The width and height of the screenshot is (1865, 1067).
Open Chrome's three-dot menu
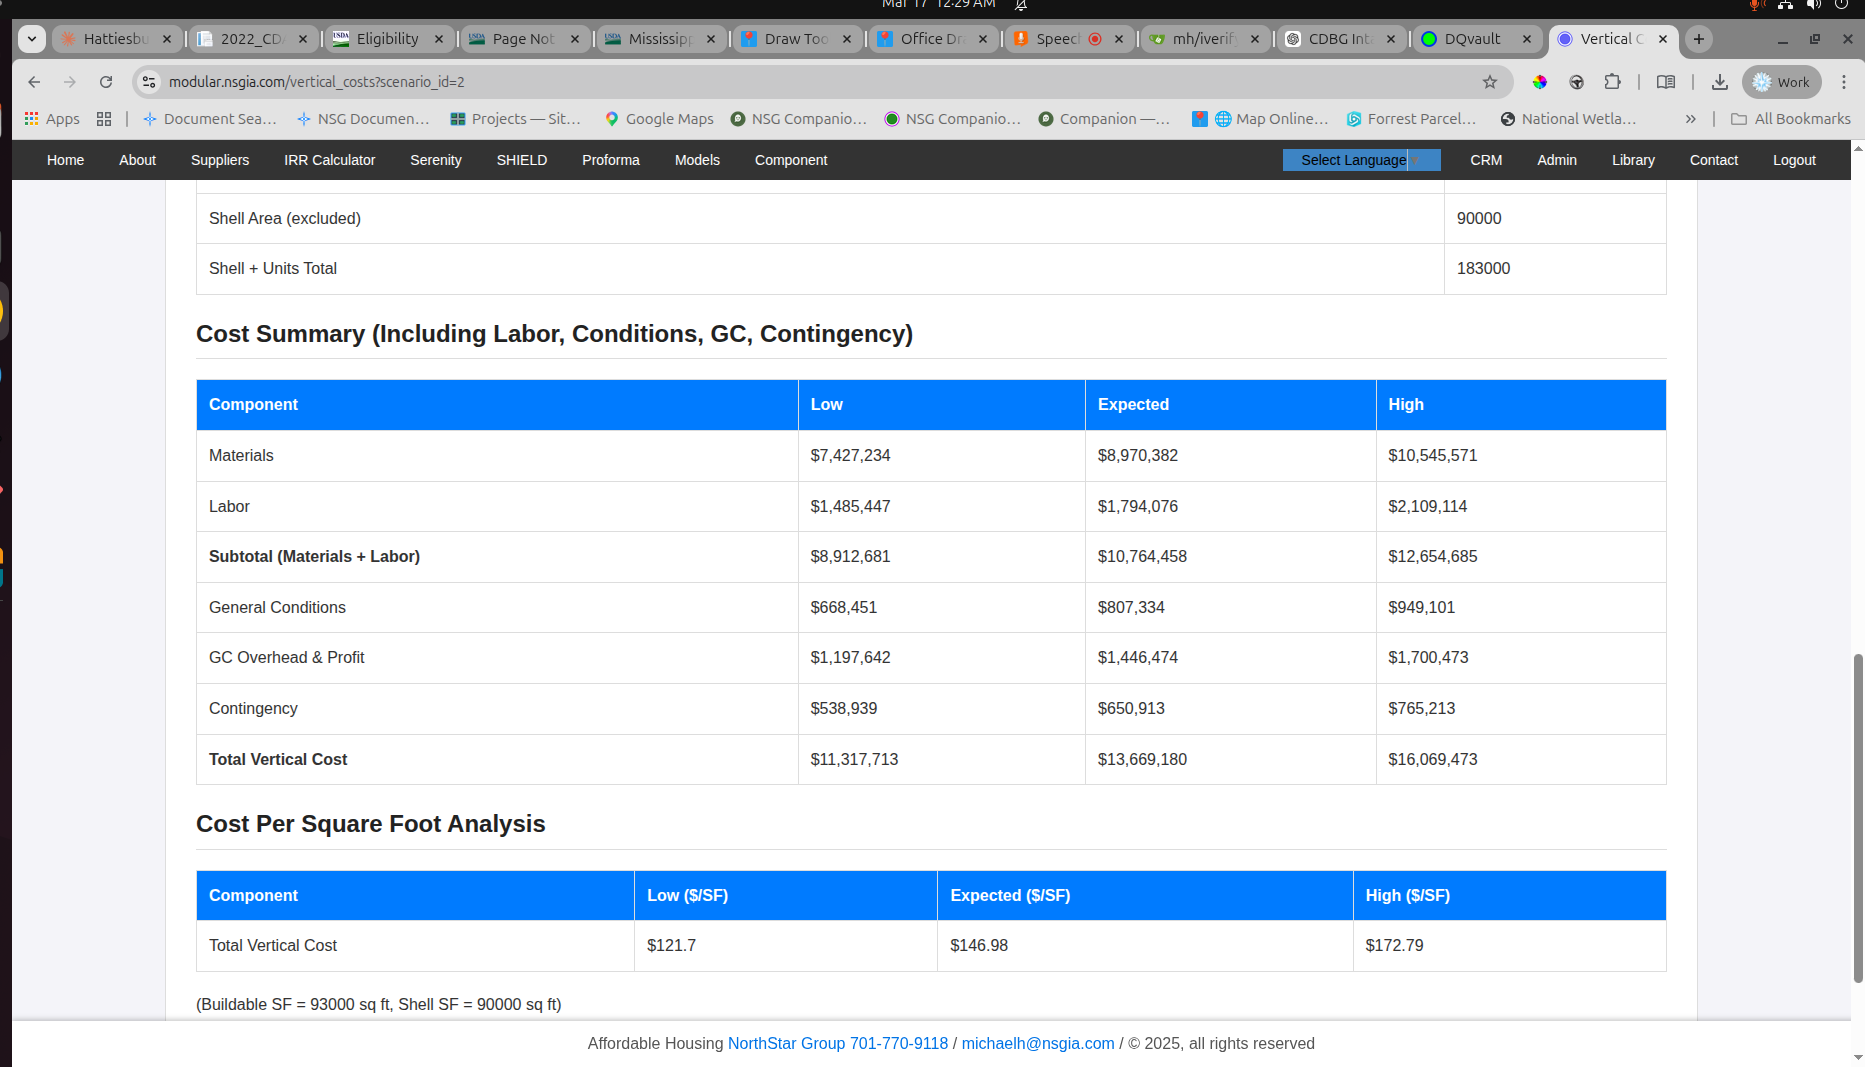click(1845, 82)
